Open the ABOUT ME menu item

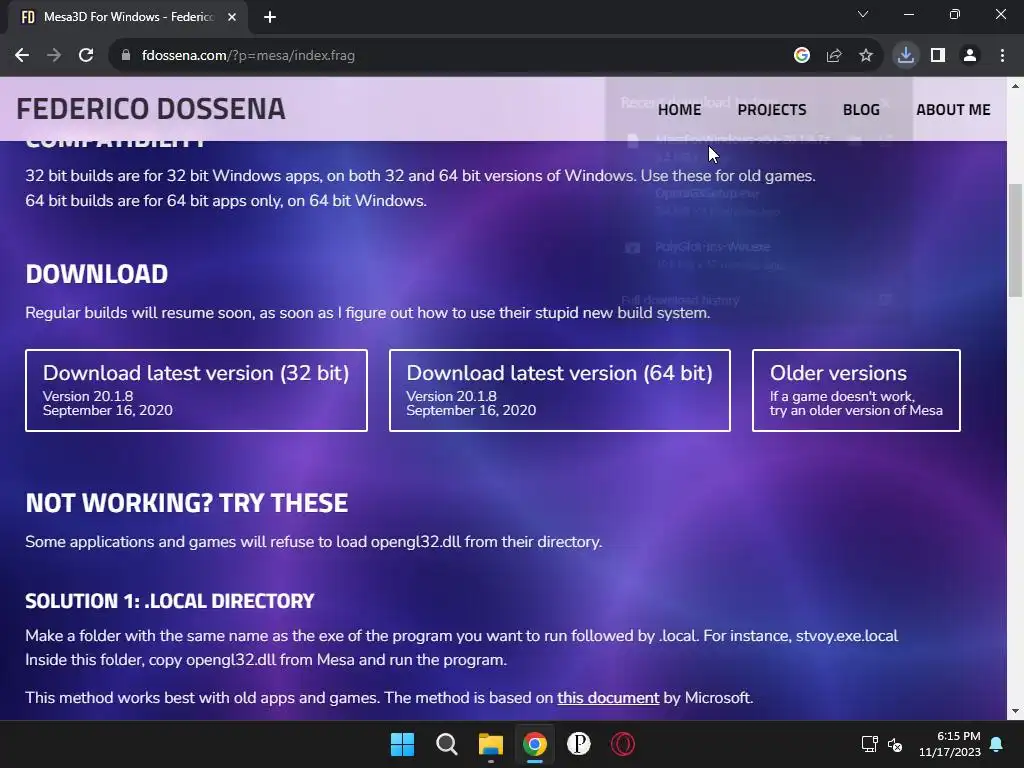pyautogui.click(x=953, y=110)
